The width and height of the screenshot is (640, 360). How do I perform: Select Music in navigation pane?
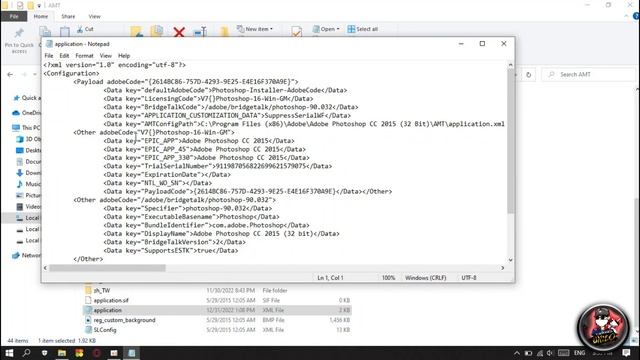(29, 184)
